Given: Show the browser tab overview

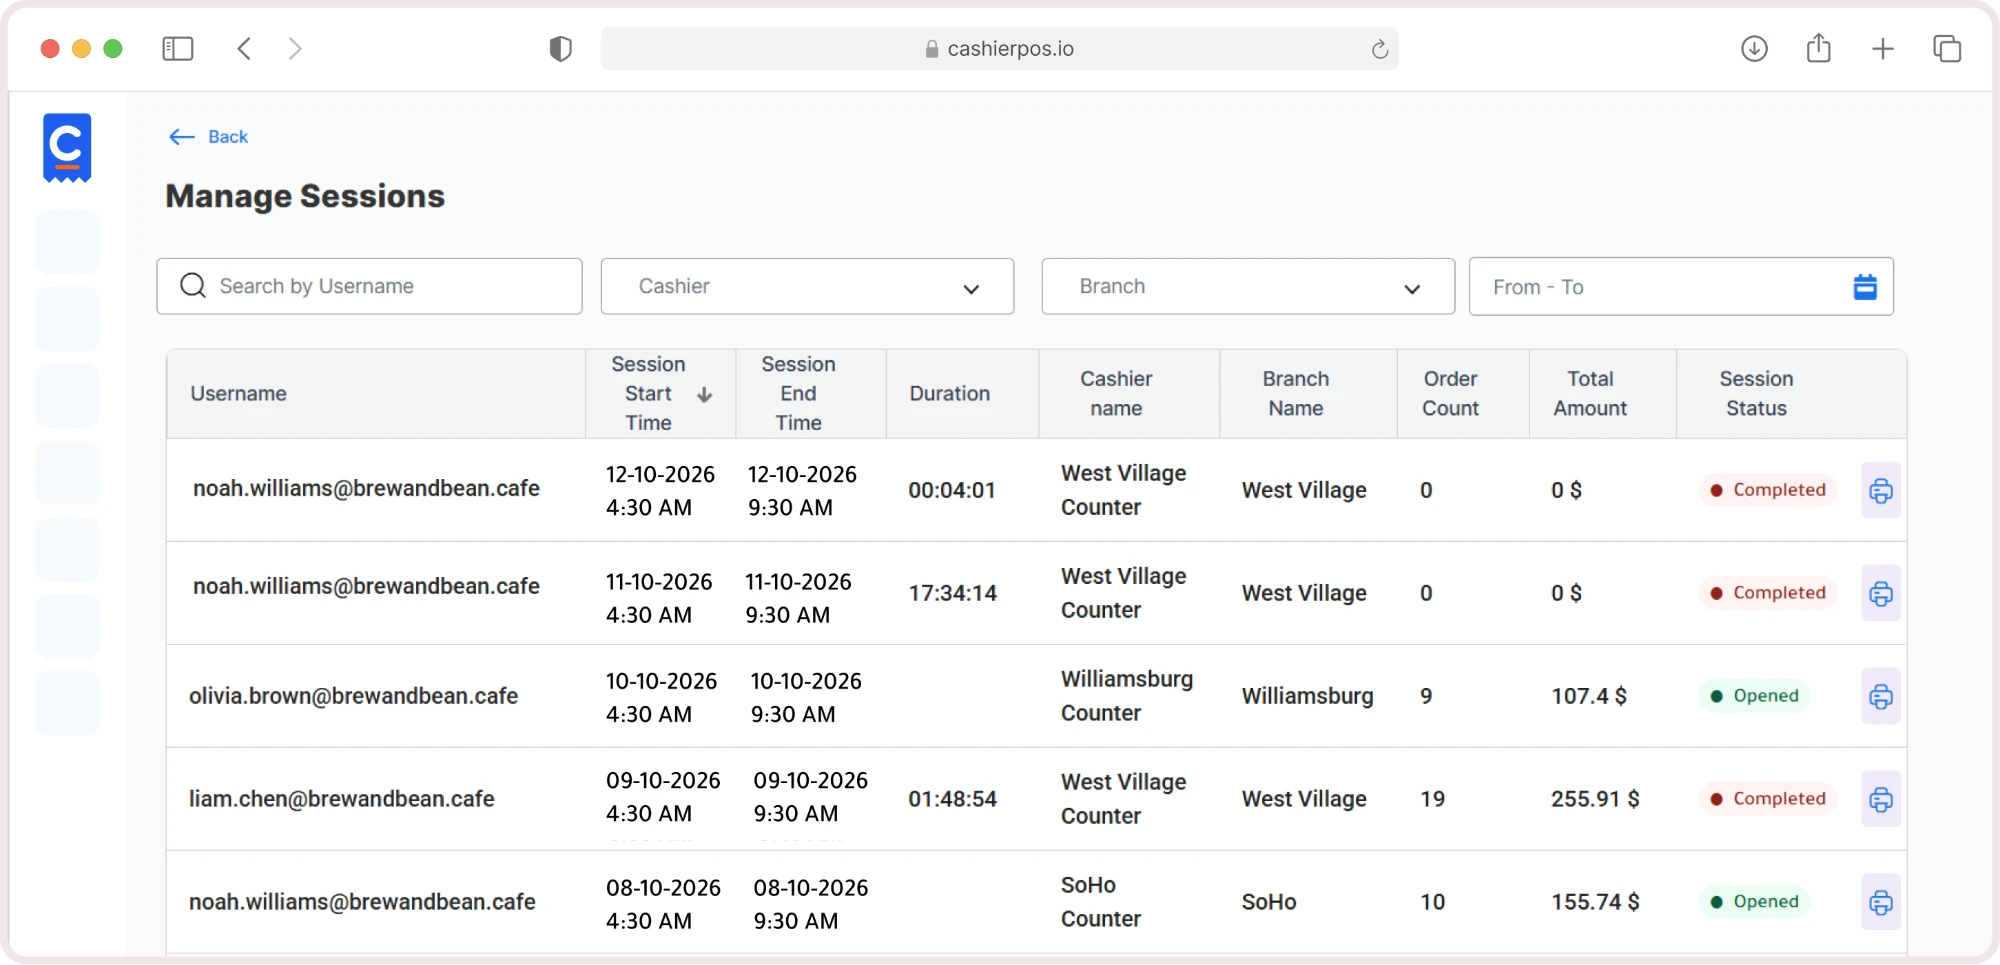Looking at the screenshot, I should pos(1946,48).
